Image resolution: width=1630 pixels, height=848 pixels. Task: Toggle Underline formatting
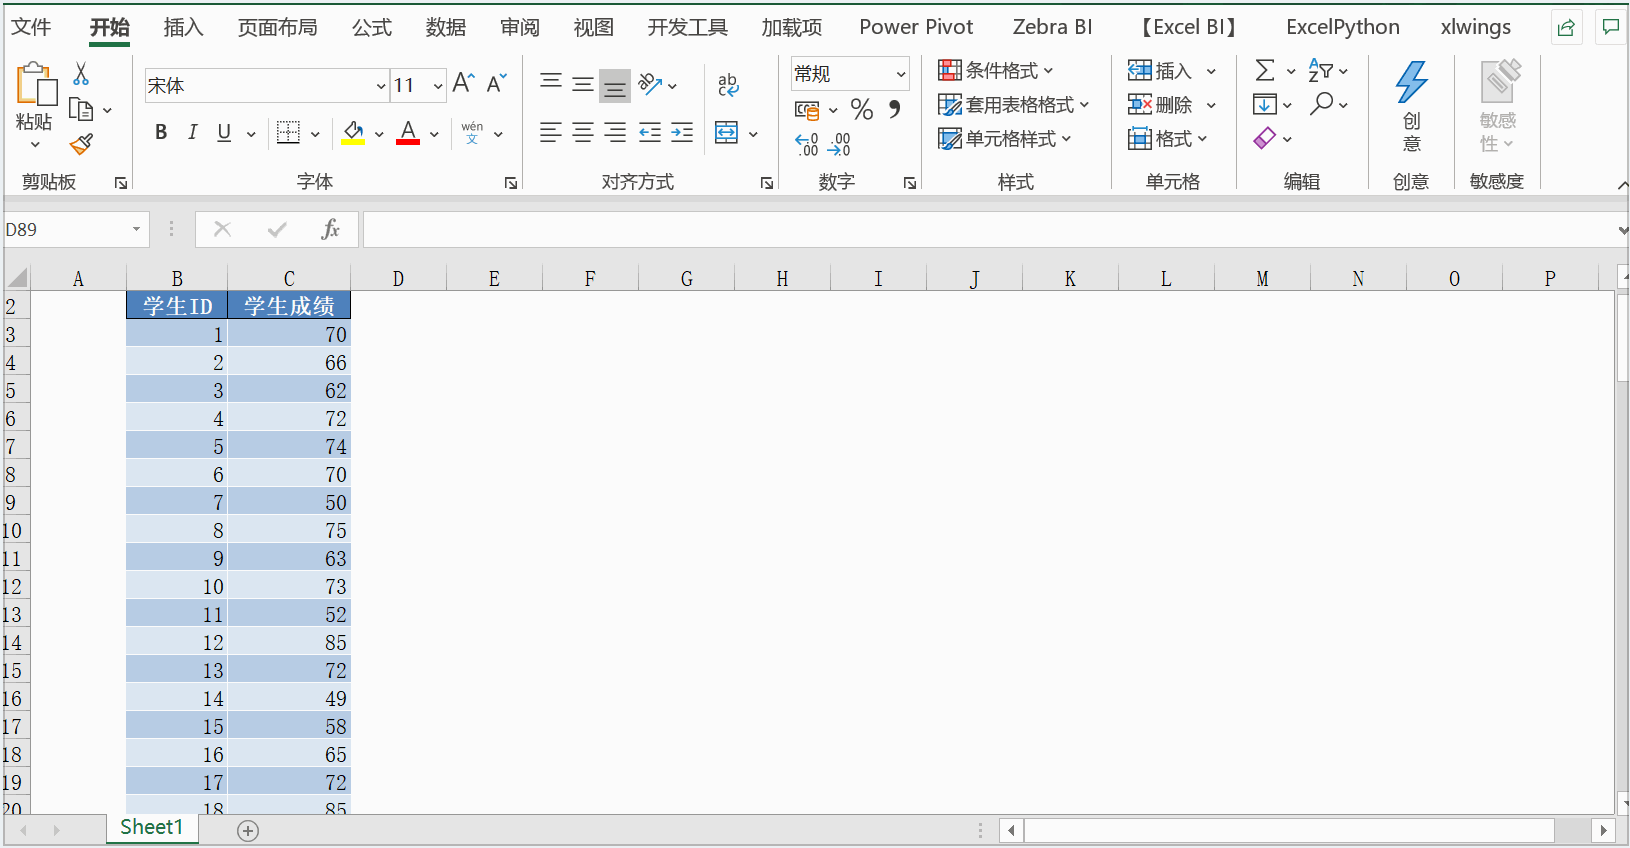pyautogui.click(x=224, y=132)
